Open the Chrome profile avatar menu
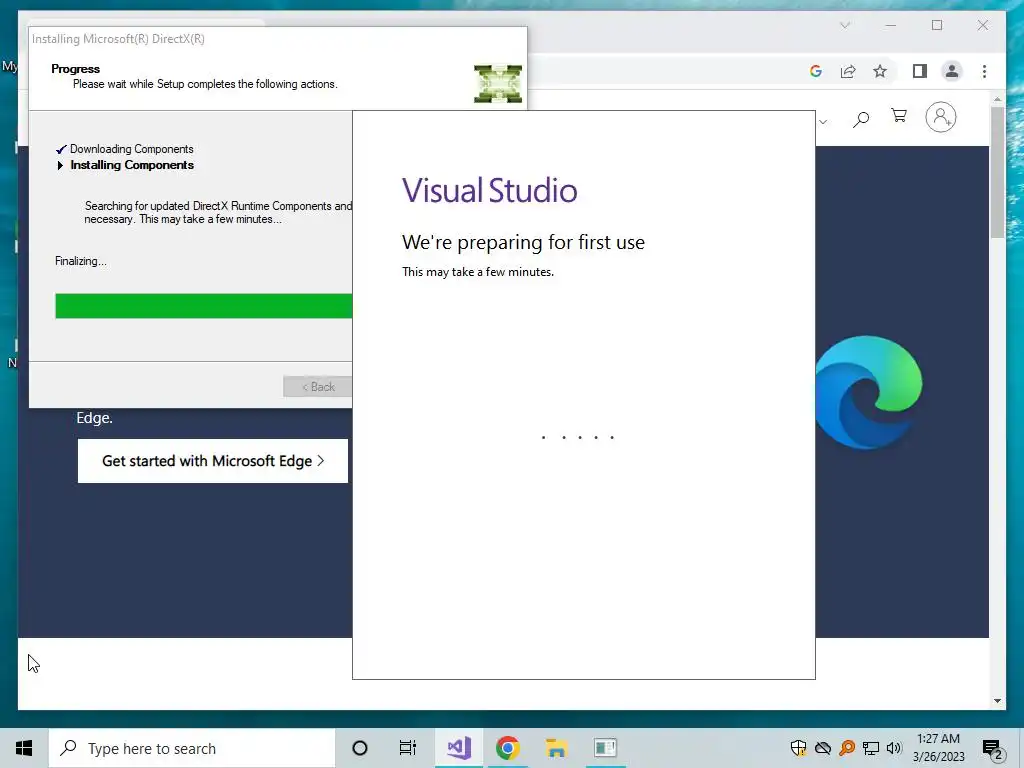Screen dimensions: 1024x768 point(952,71)
